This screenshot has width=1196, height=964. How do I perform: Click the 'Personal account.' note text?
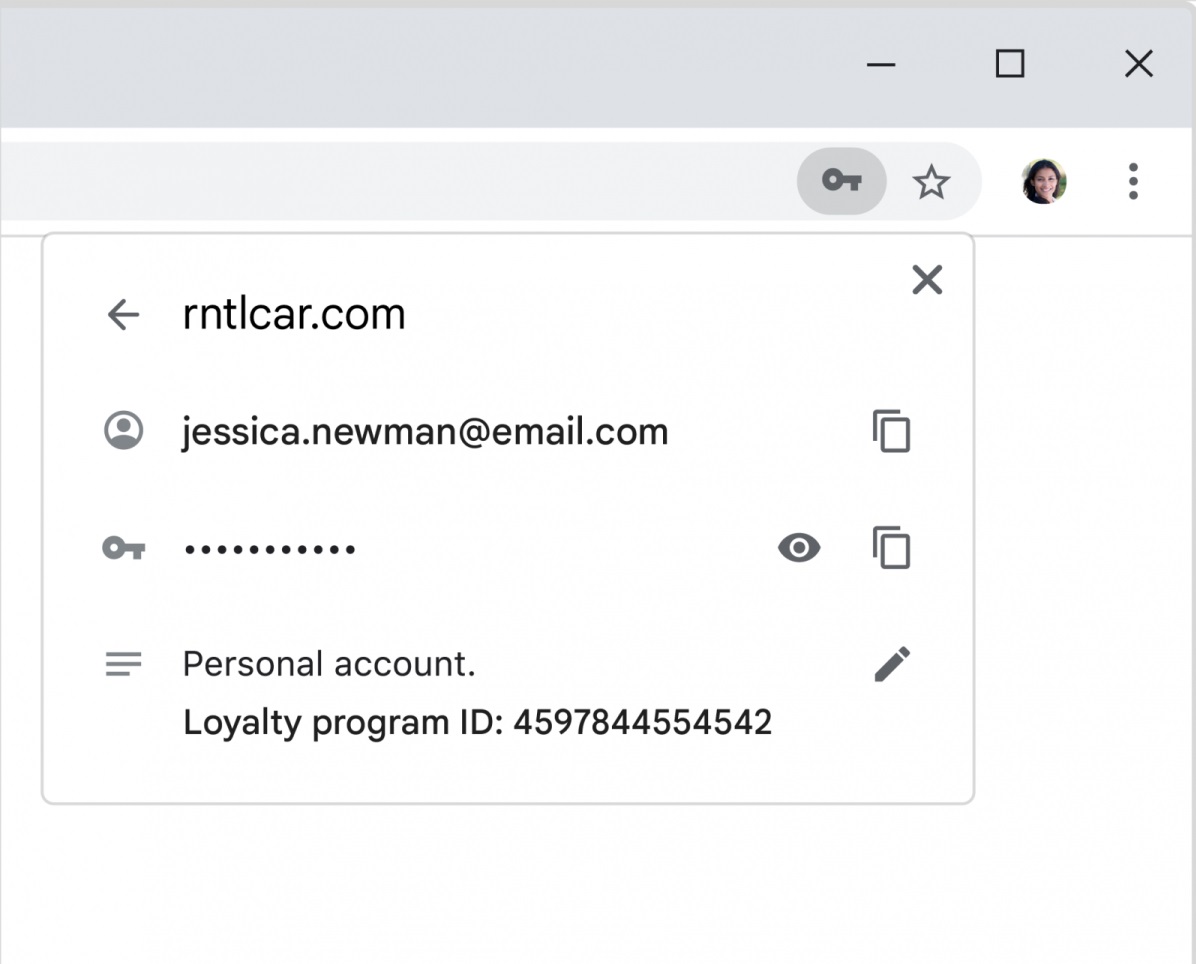click(329, 664)
